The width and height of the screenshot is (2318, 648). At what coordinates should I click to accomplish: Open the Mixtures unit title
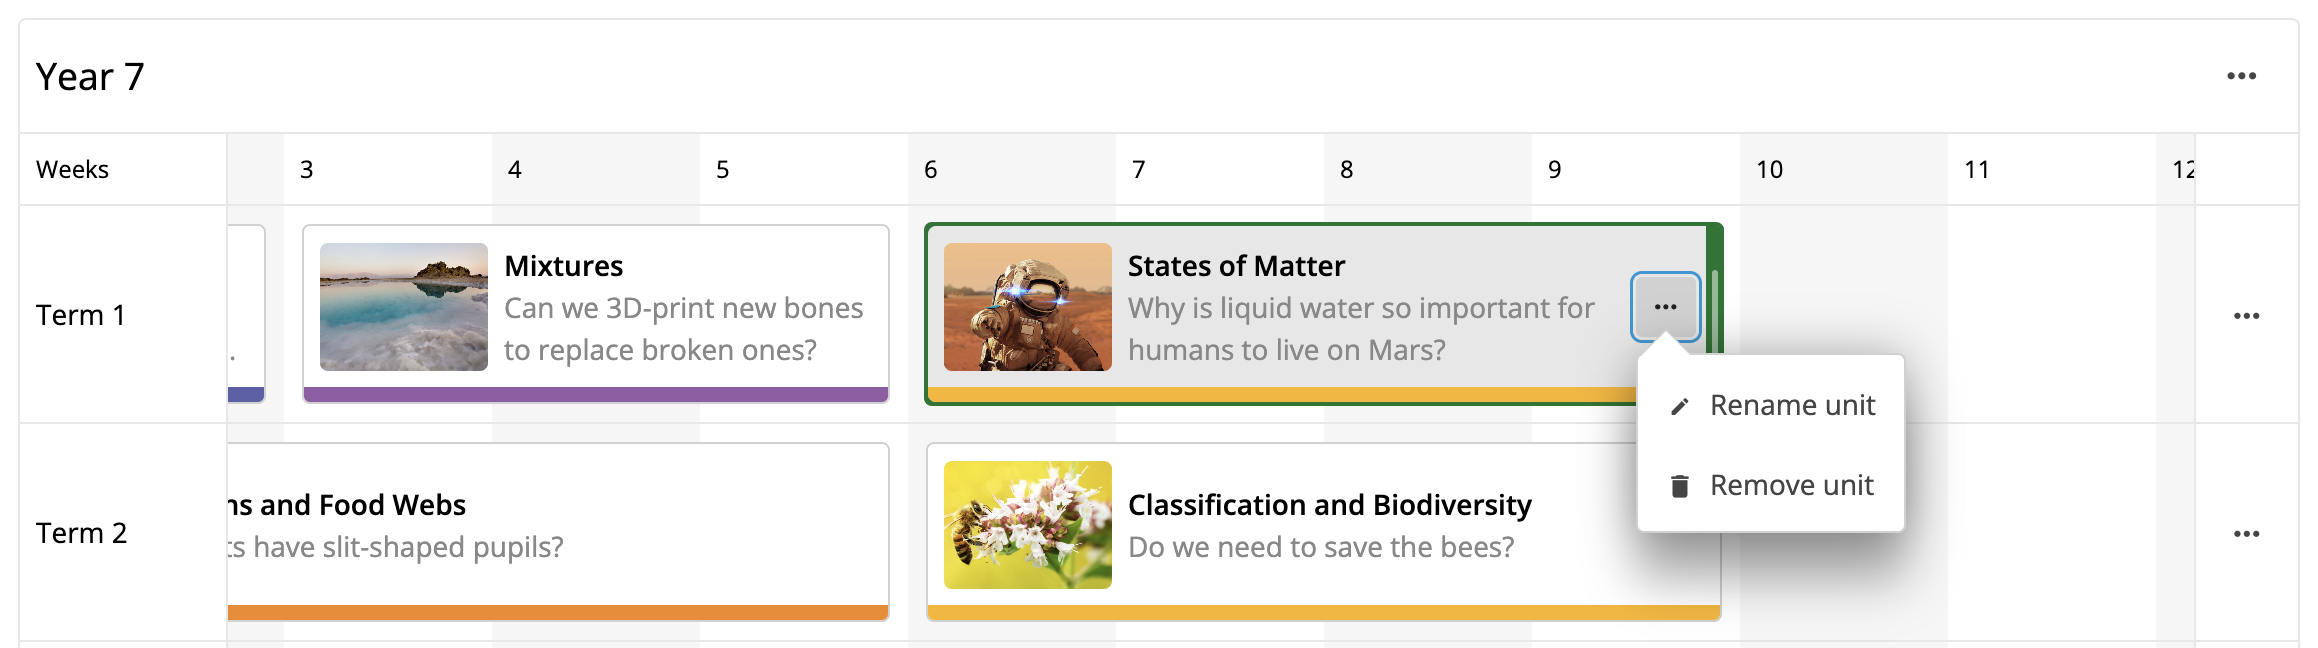pos(563,266)
